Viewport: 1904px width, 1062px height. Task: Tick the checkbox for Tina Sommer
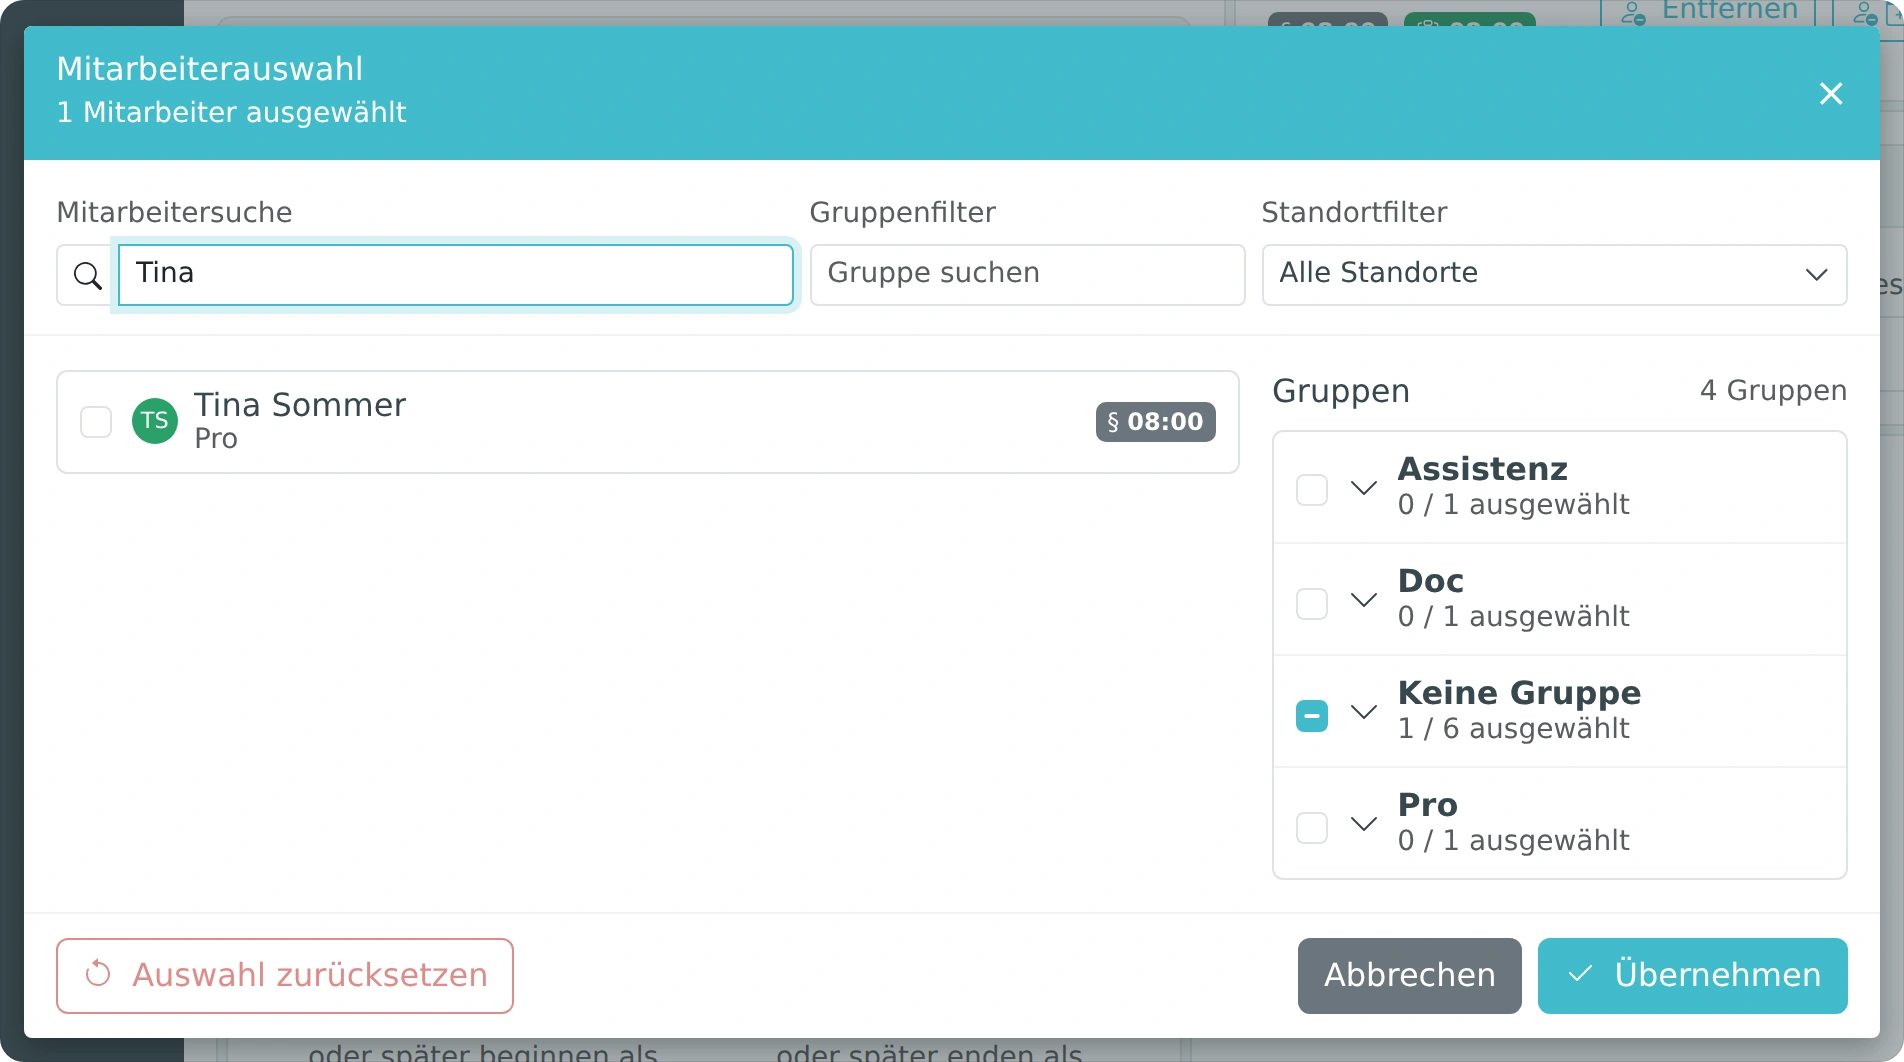click(x=96, y=422)
